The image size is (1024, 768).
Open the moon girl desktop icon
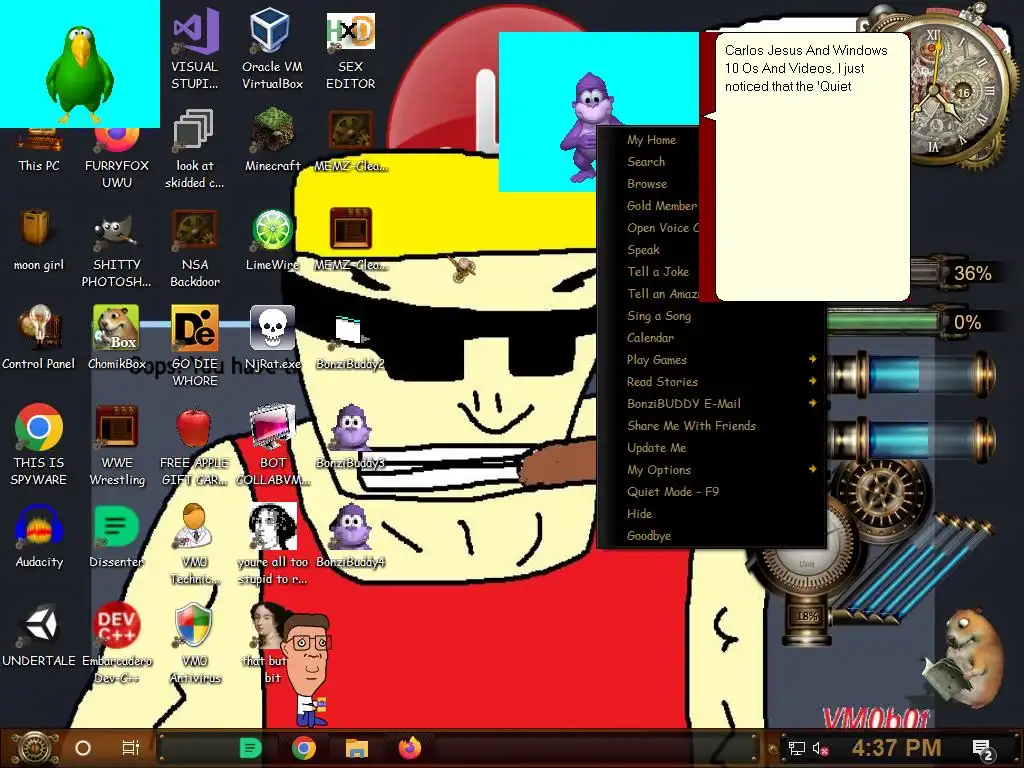point(39,239)
